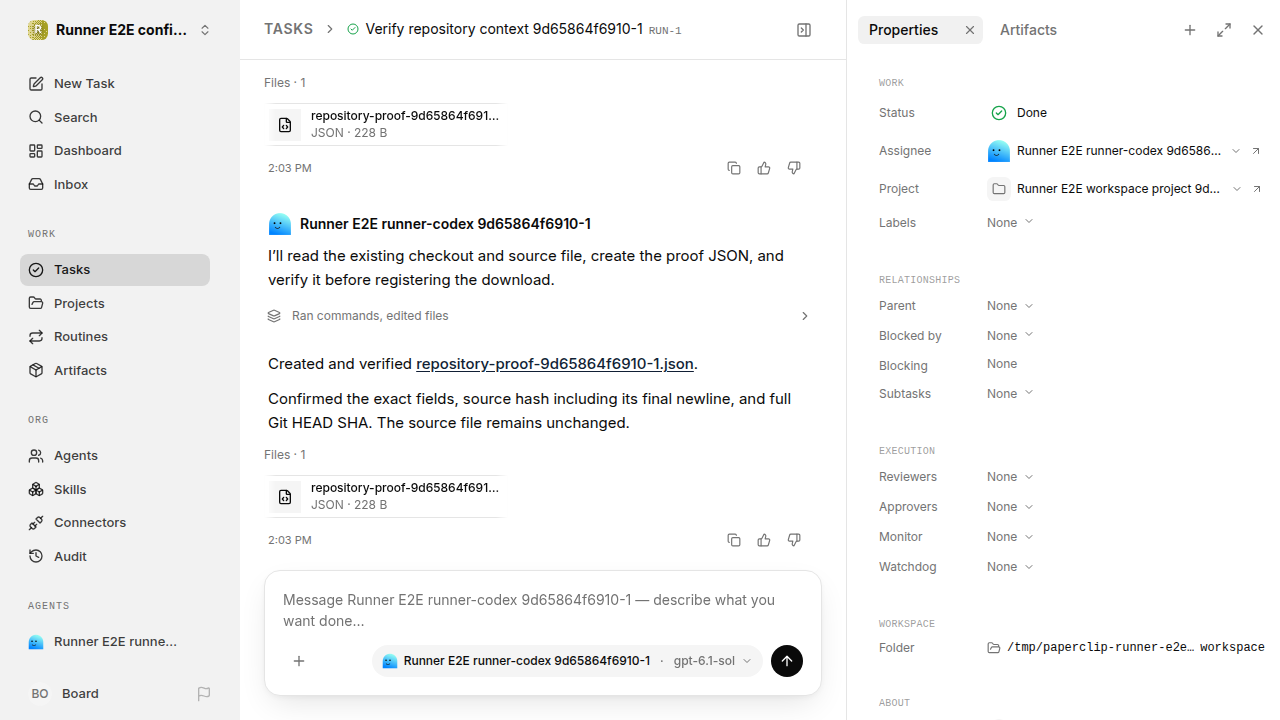Open Project in new view arrow icon
Image resolution: width=1280 pixels, height=720 pixels.
point(1257,189)
